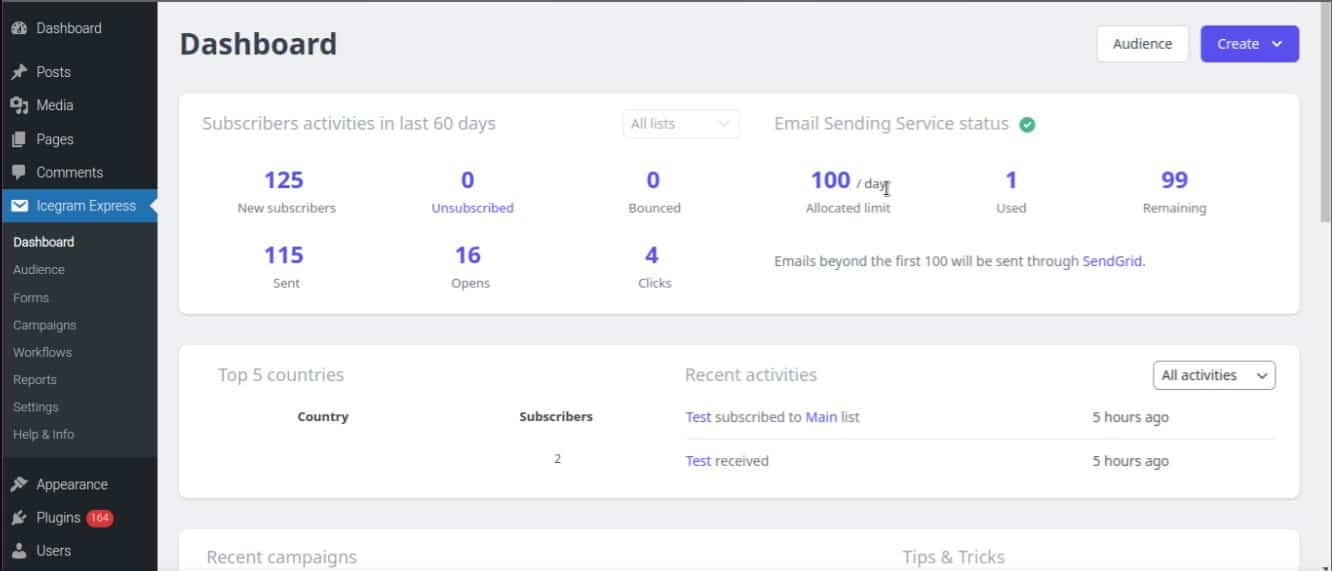The height and width of the screenshot is (571, 1332).
Task: Click the Posts pushpin icon
Action: click(19, 72)
